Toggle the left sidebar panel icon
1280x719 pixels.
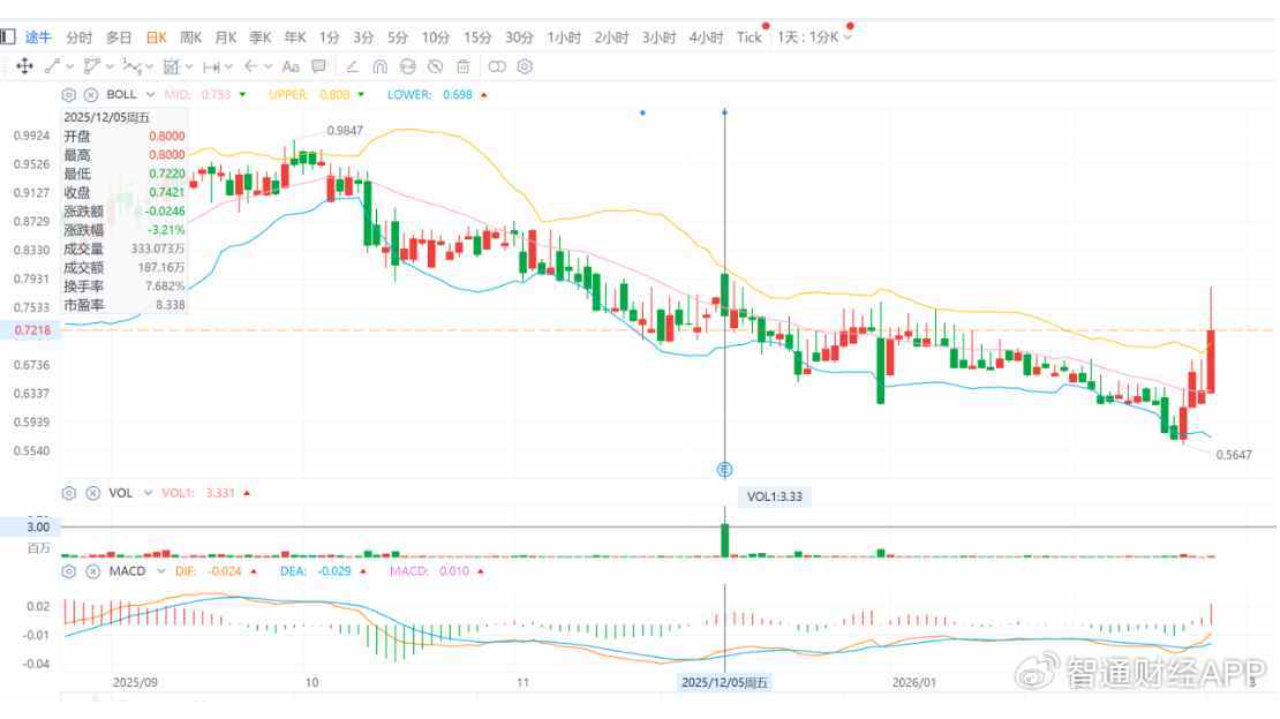[8, 37]
